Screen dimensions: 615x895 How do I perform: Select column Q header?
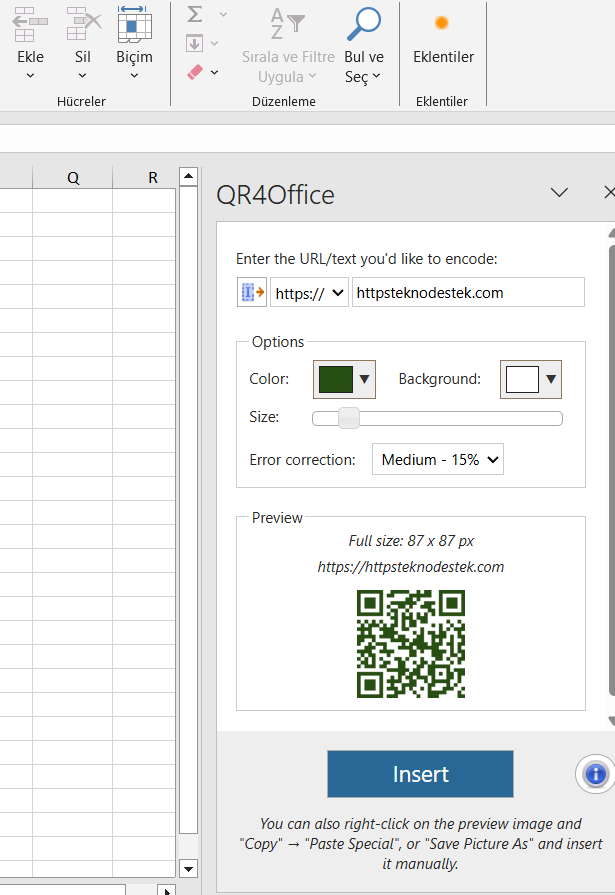(x=73, y=178)
